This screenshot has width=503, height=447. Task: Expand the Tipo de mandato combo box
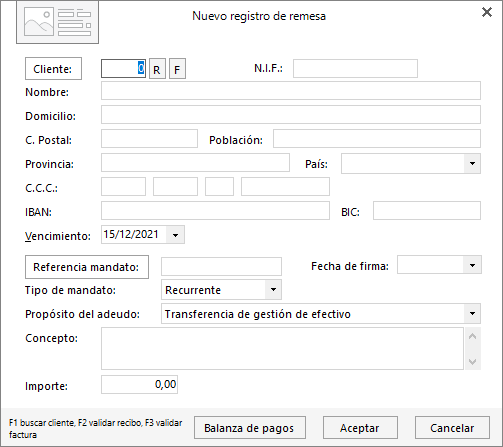click(x=273, y=289)
